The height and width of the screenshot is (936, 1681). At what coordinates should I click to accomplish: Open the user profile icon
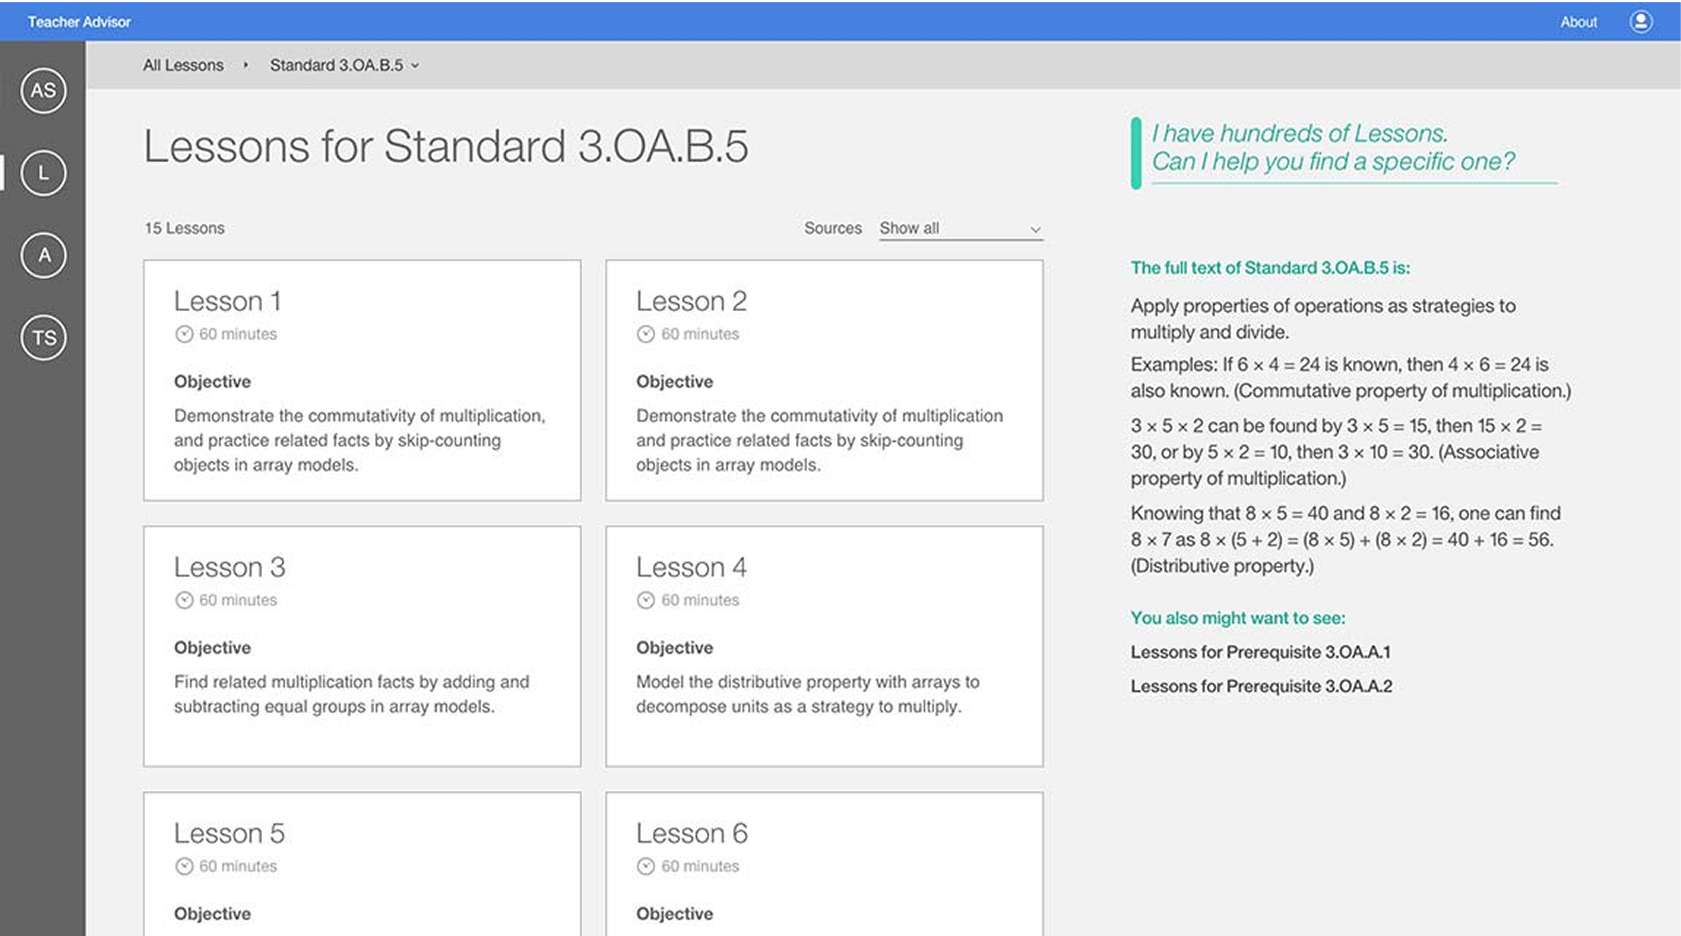(1641, 21)
